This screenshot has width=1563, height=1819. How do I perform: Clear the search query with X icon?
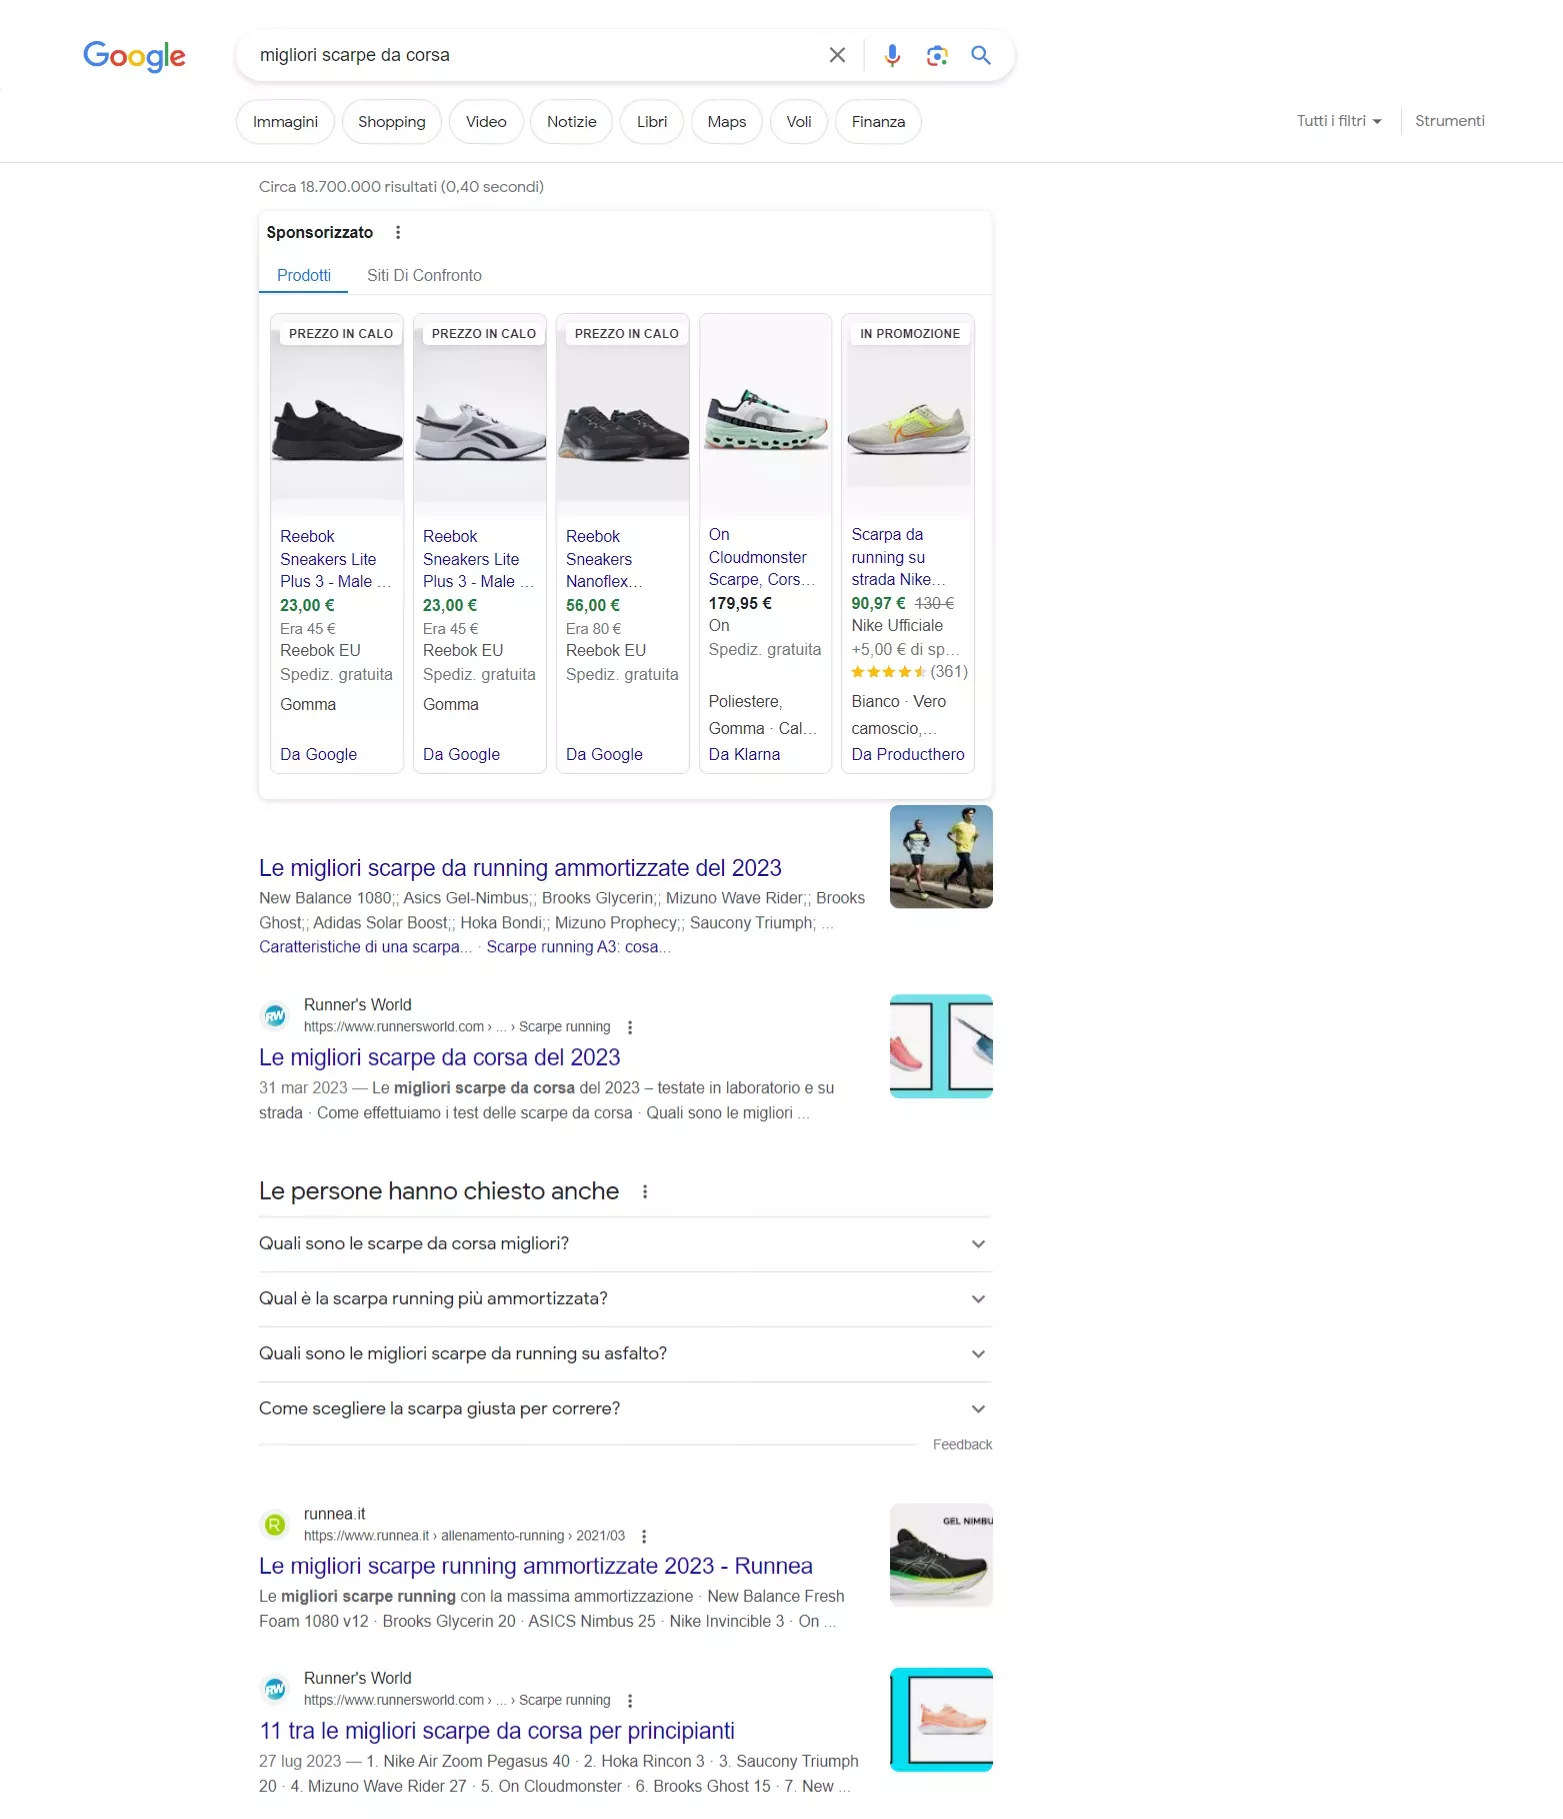tap(837, 55)
